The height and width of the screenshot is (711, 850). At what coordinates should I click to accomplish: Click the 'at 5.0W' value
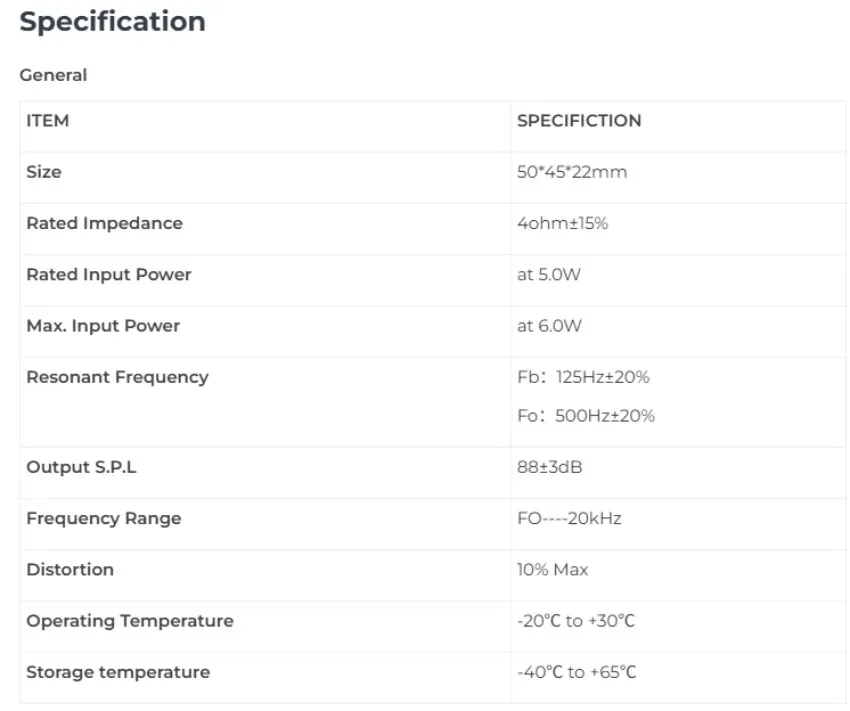(x=549, y=275)
